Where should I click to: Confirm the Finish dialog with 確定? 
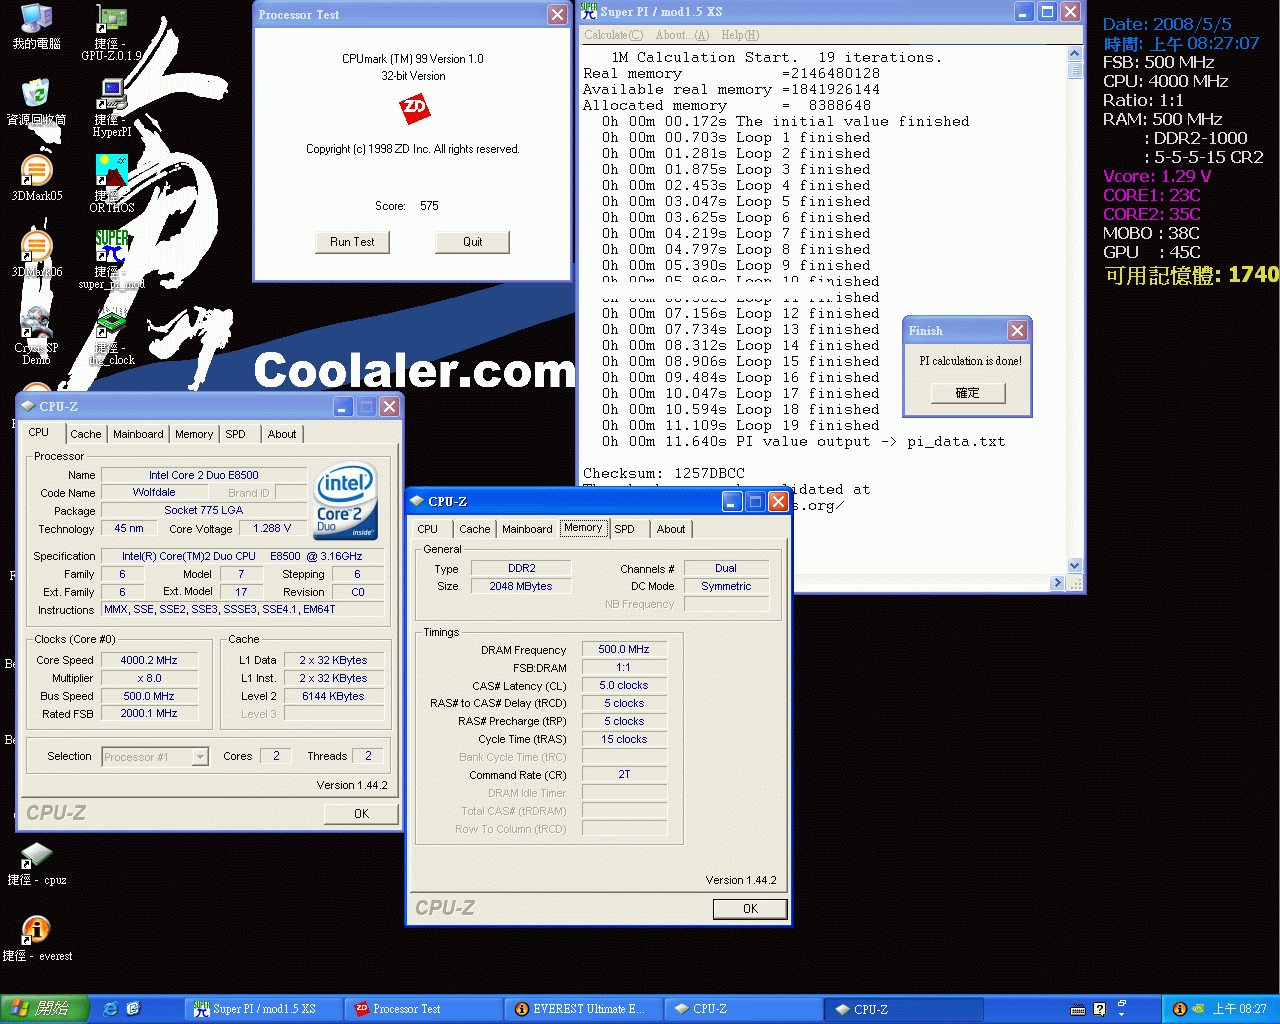click(968, 393)
